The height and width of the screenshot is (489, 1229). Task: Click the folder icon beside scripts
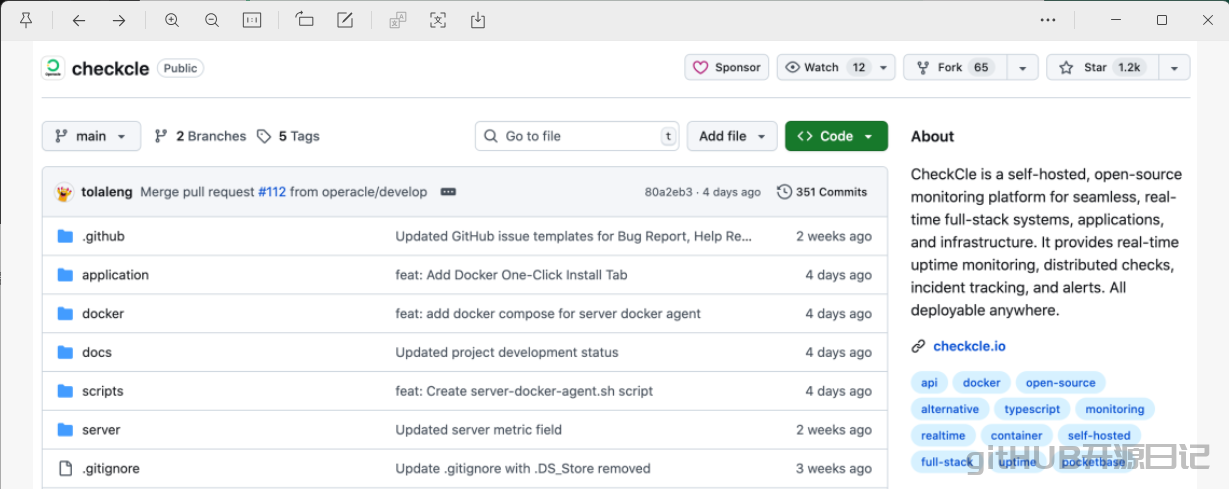[66, 391]
